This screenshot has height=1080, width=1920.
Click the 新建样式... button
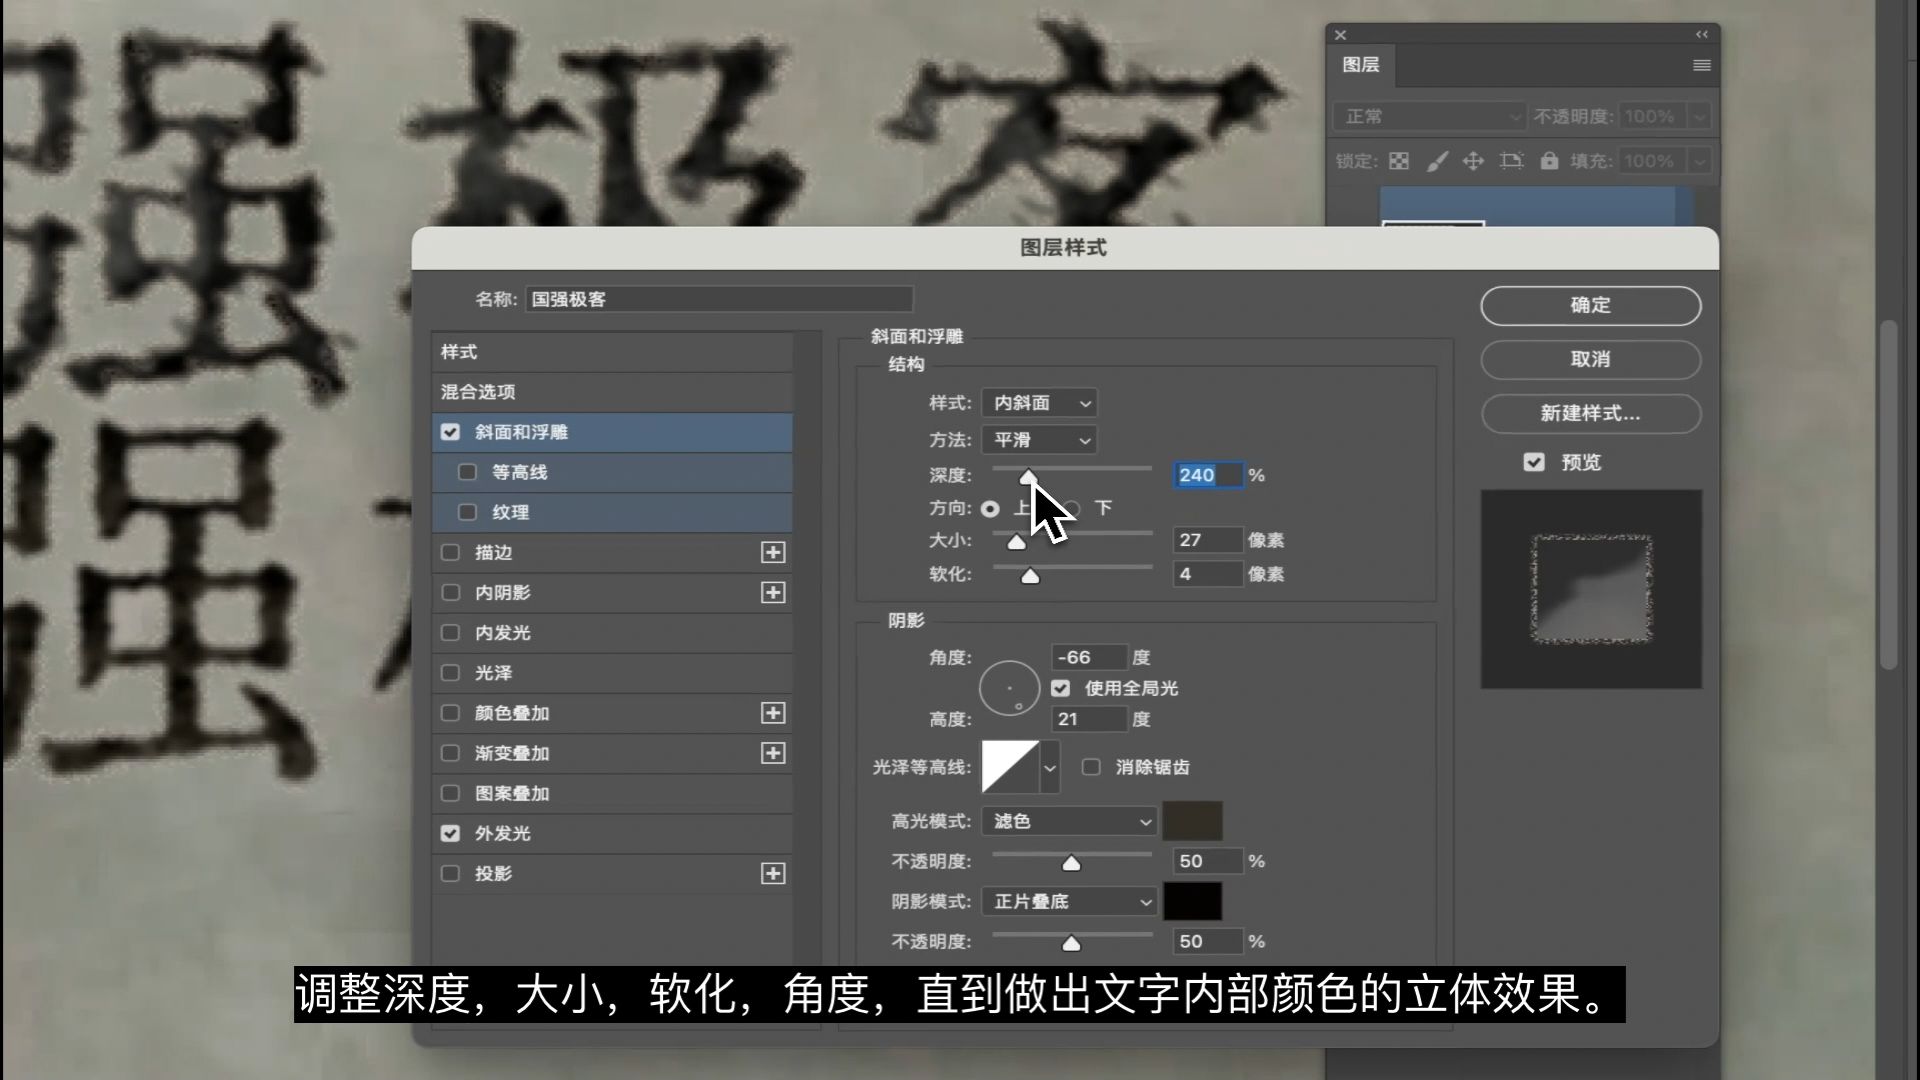coord(1590,414)
